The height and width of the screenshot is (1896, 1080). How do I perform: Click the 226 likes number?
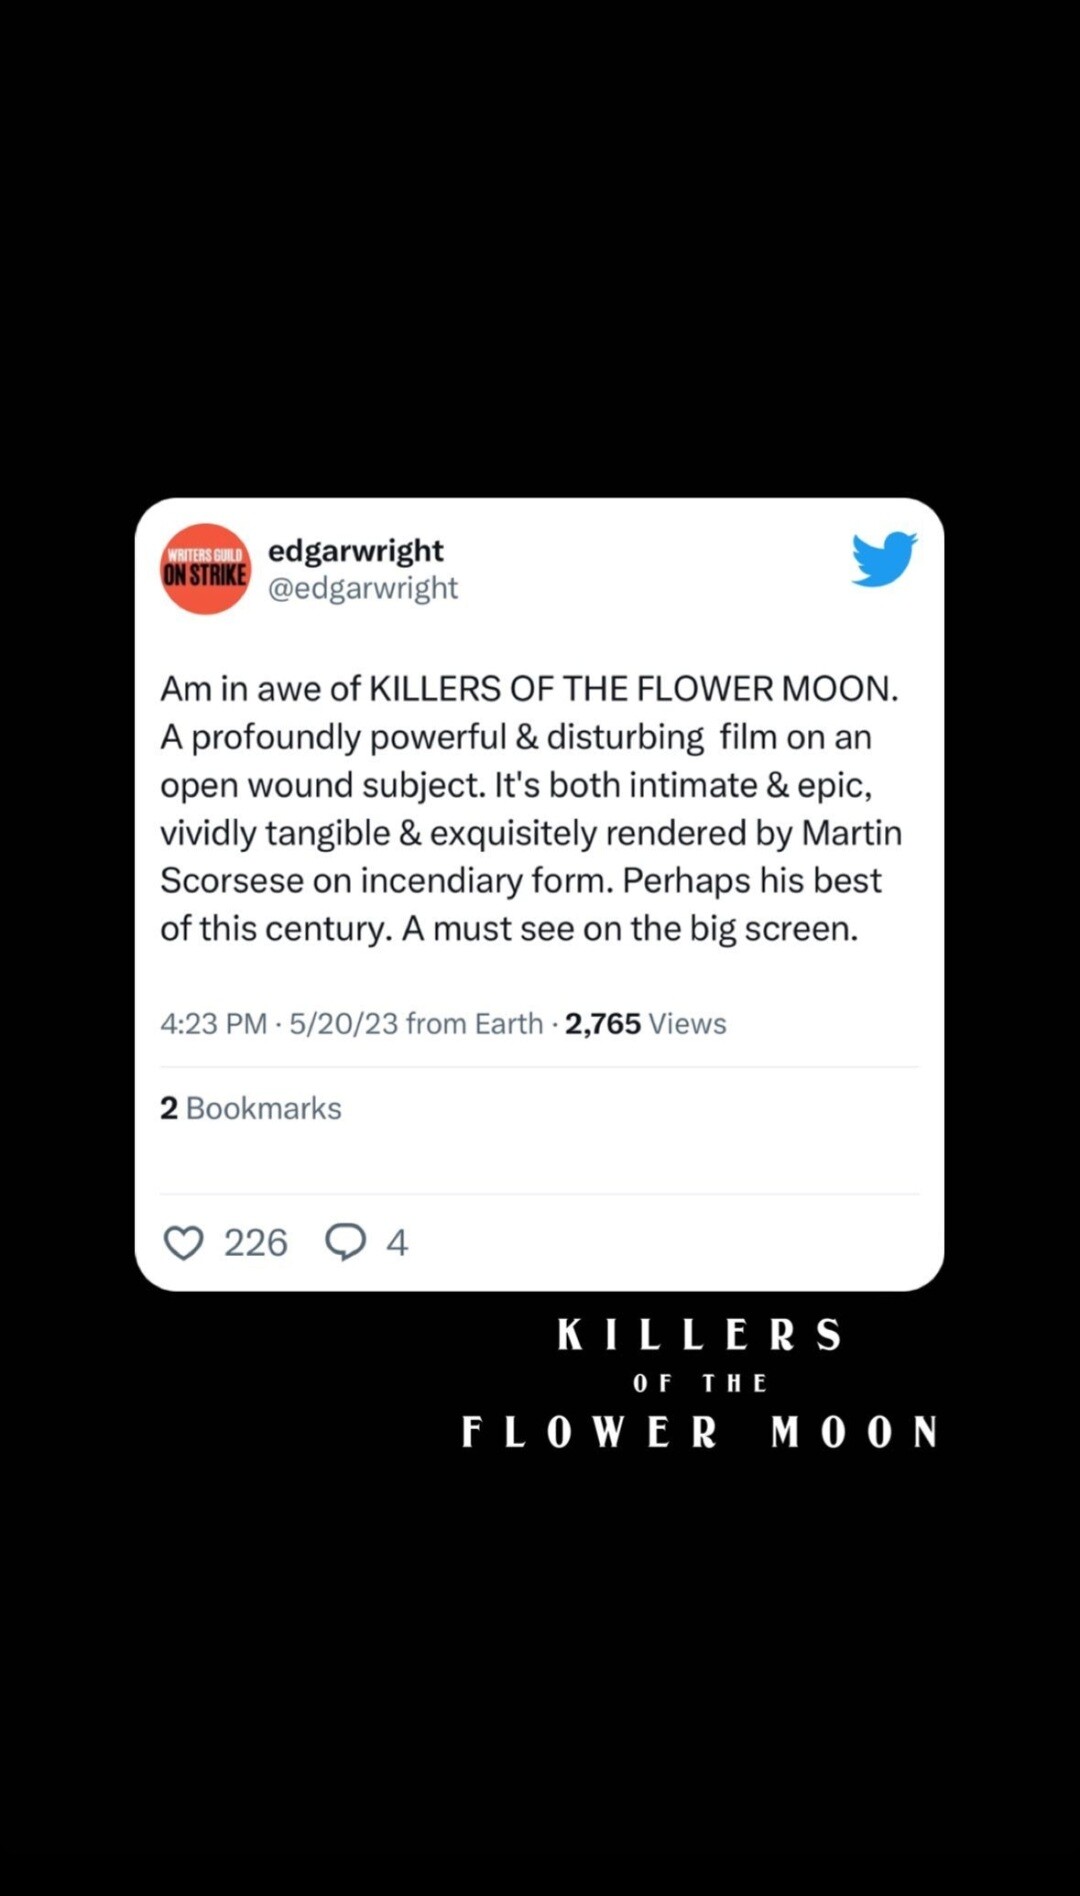tap(255, 1243)
